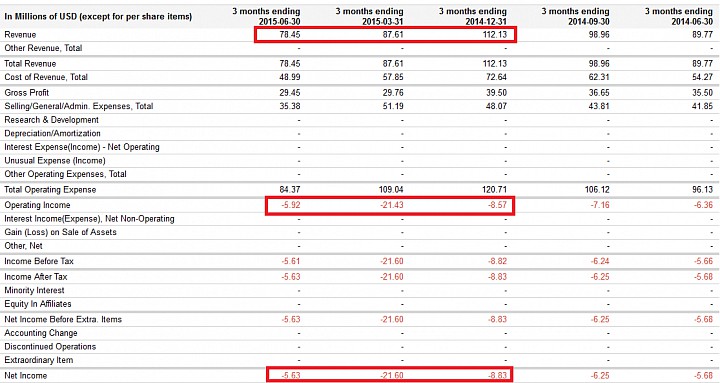The width and height of the screenshot is (720, 383).
Task: Click the In Millions of USD header cell
Action: [98, 17]
